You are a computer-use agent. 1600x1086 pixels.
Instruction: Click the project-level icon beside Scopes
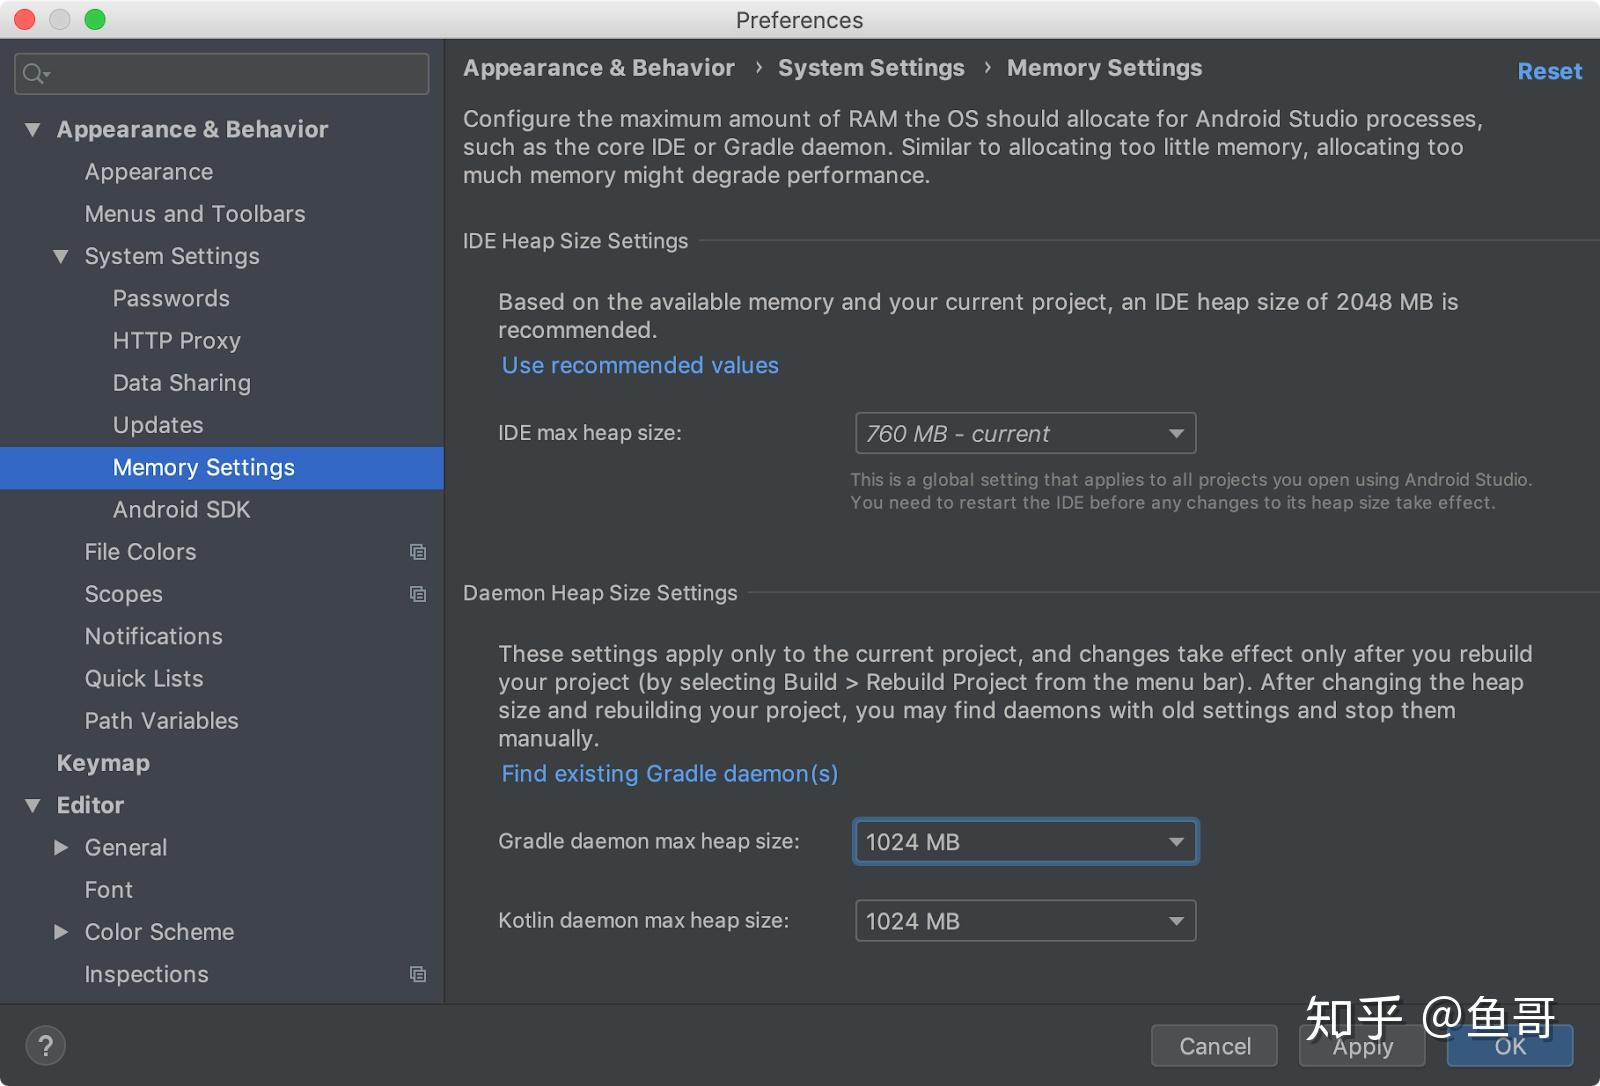(418, 594)
